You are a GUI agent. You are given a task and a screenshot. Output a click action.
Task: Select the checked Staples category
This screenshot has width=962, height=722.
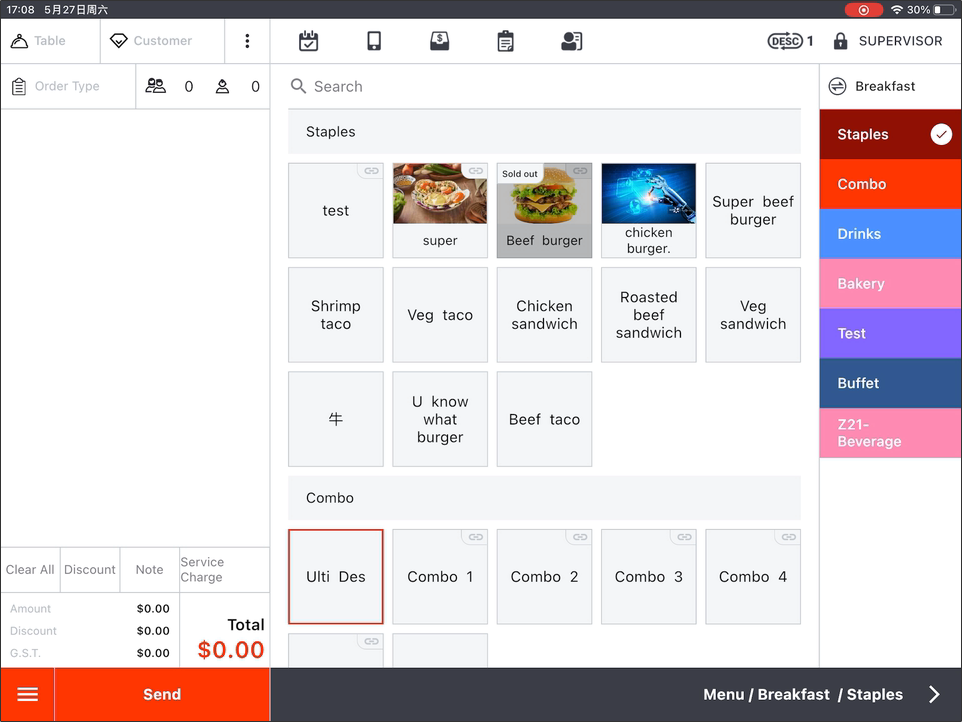tap(889, 135)
